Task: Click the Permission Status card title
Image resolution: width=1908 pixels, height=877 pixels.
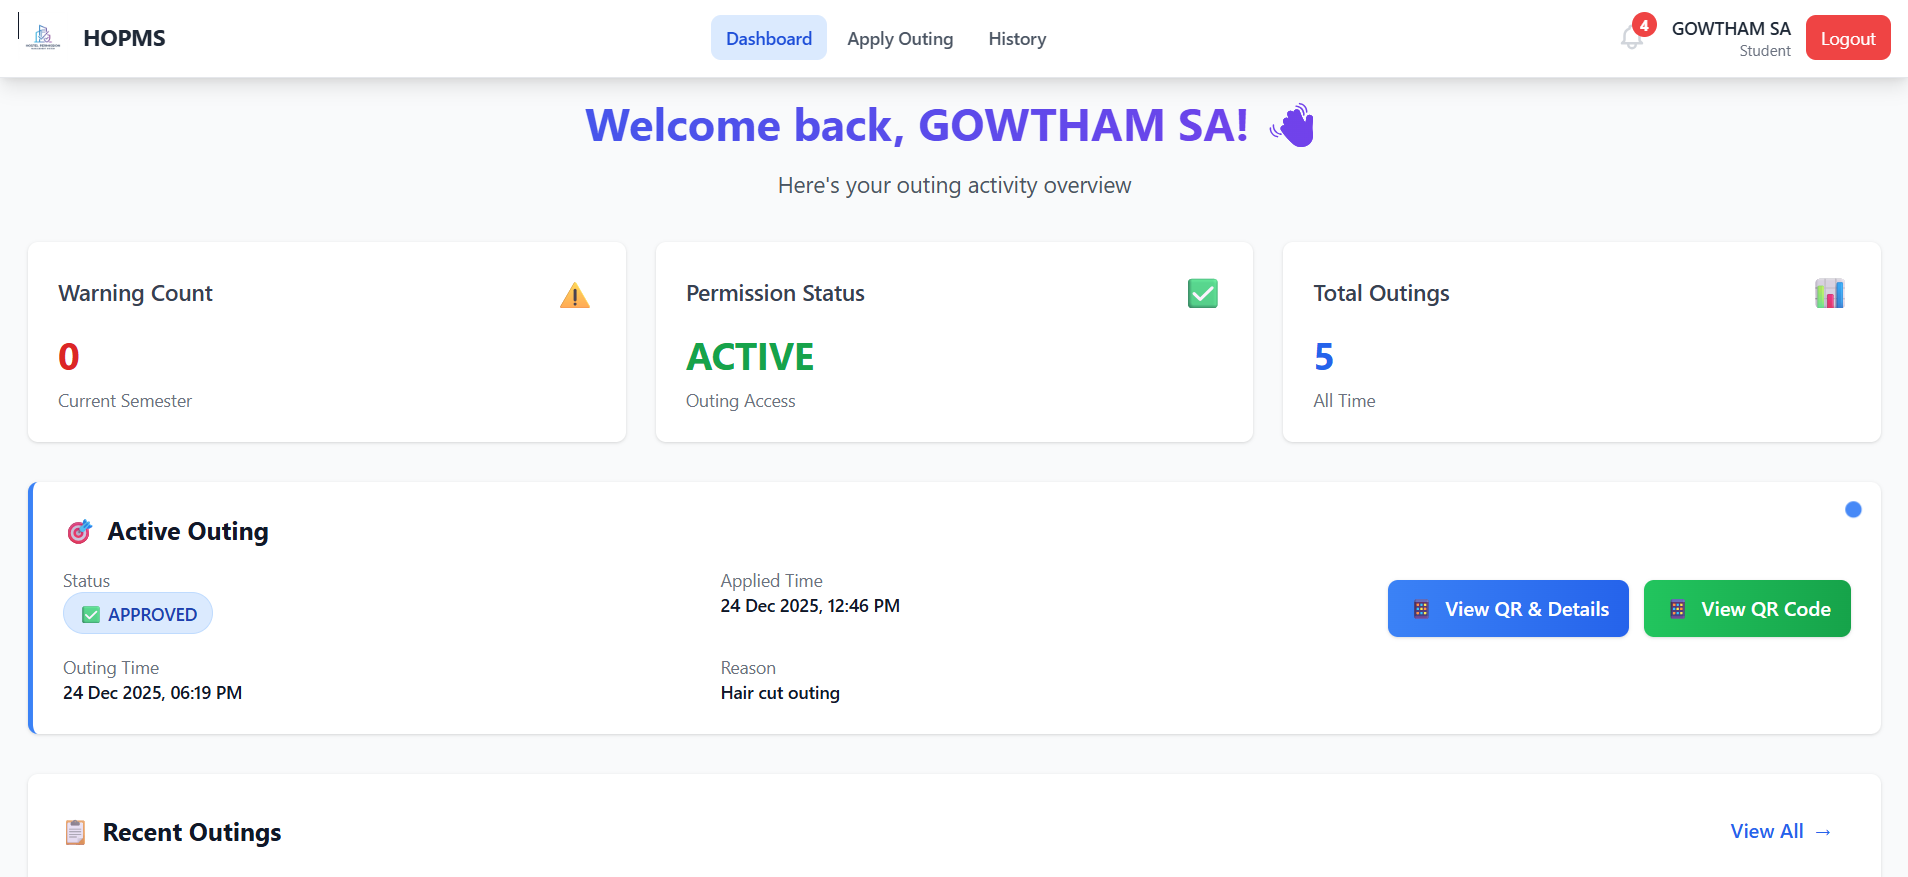Action: 775,293
